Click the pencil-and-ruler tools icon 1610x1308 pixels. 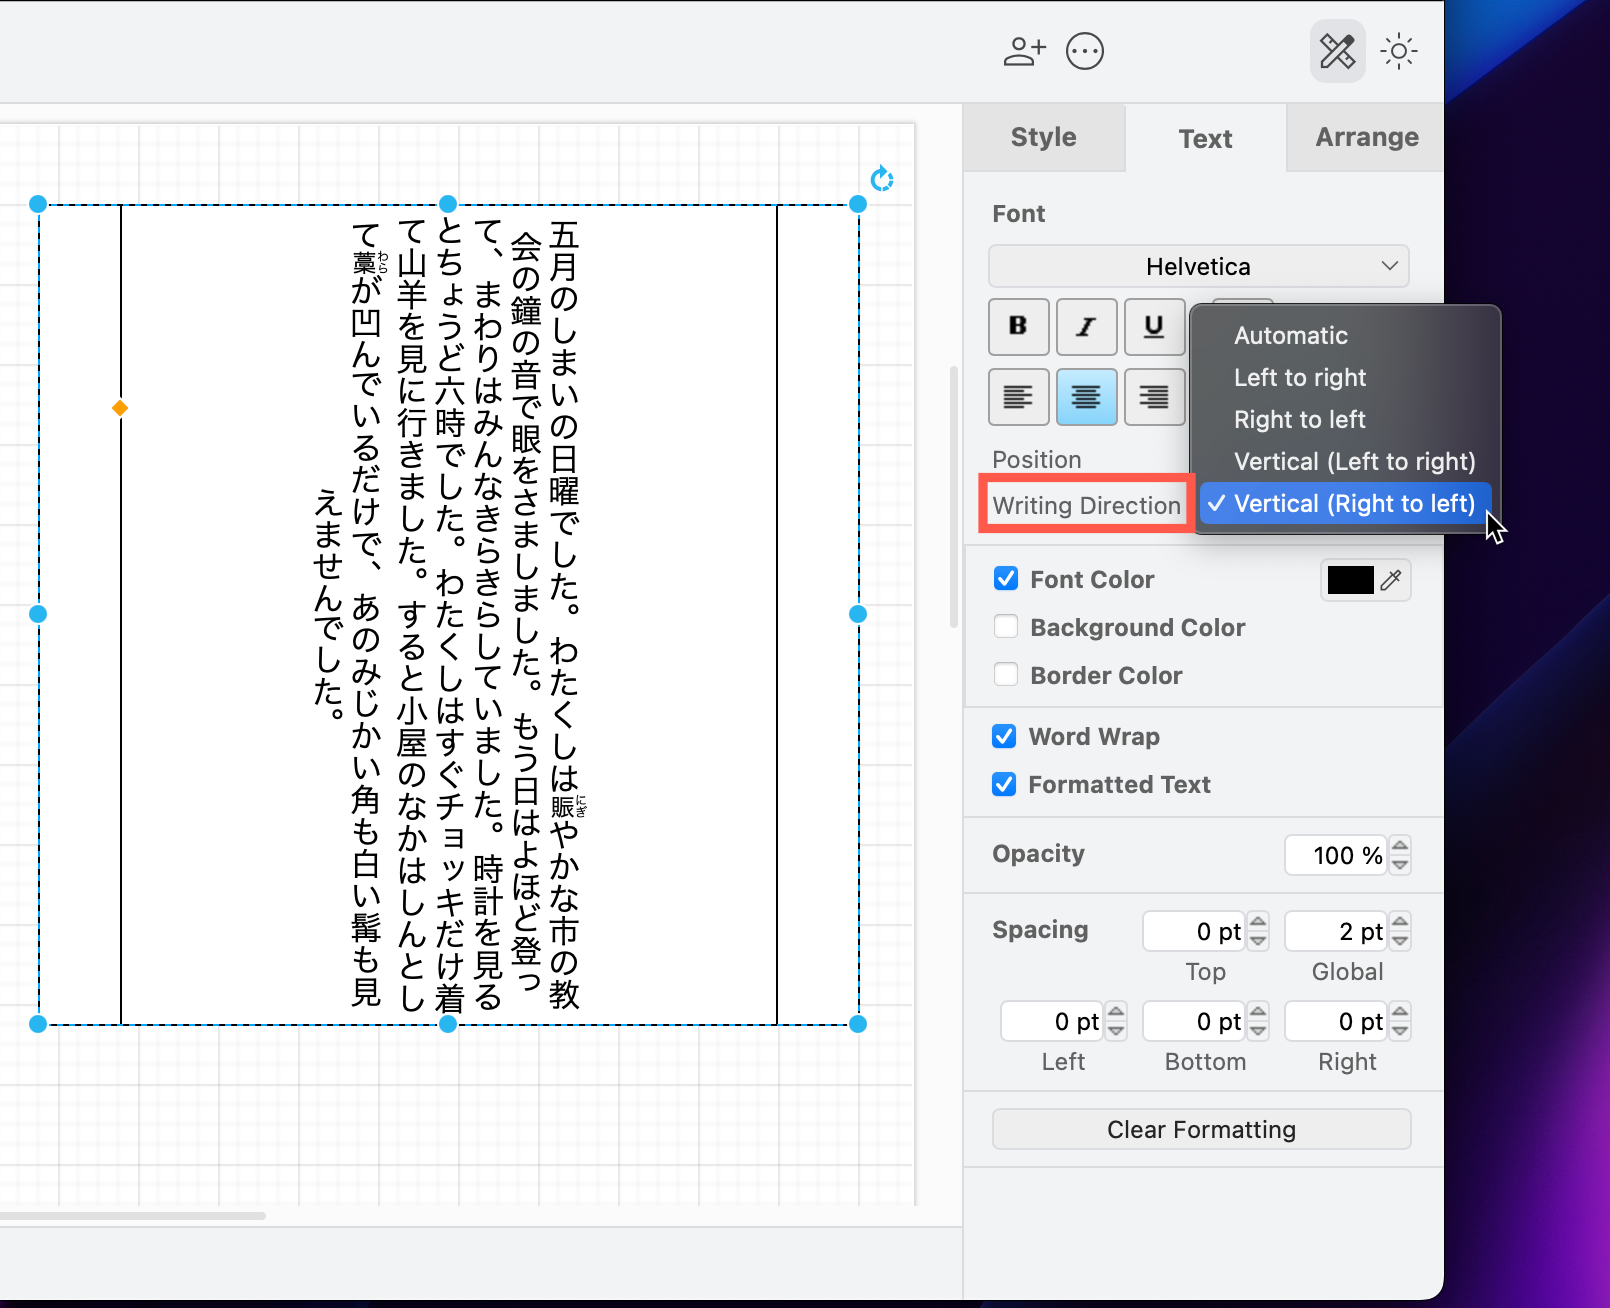[1337, 51]
